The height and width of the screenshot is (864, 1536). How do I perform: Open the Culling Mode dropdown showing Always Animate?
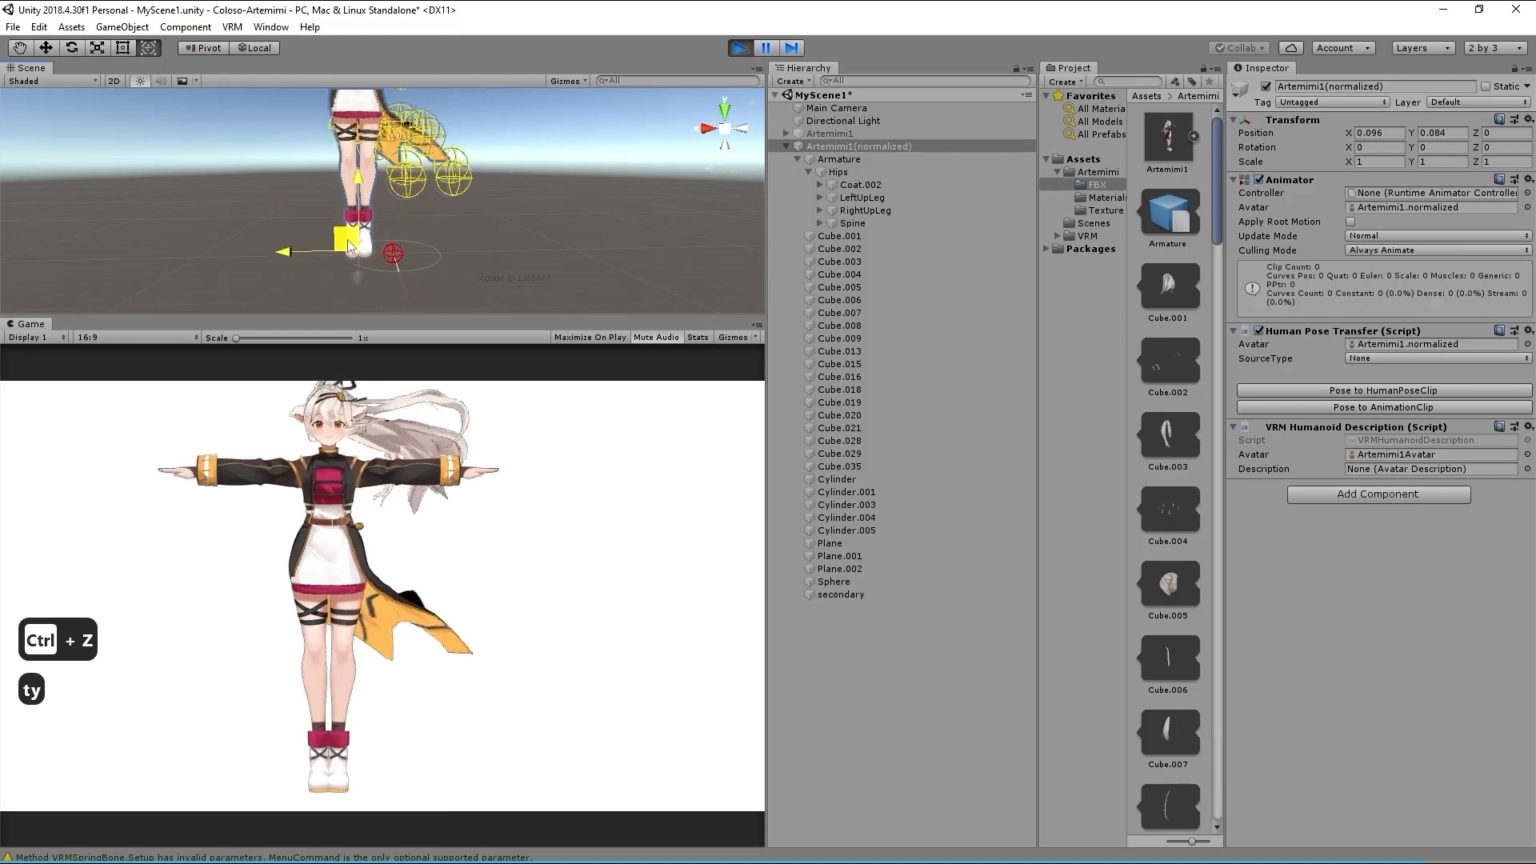tap(1435, 250)
